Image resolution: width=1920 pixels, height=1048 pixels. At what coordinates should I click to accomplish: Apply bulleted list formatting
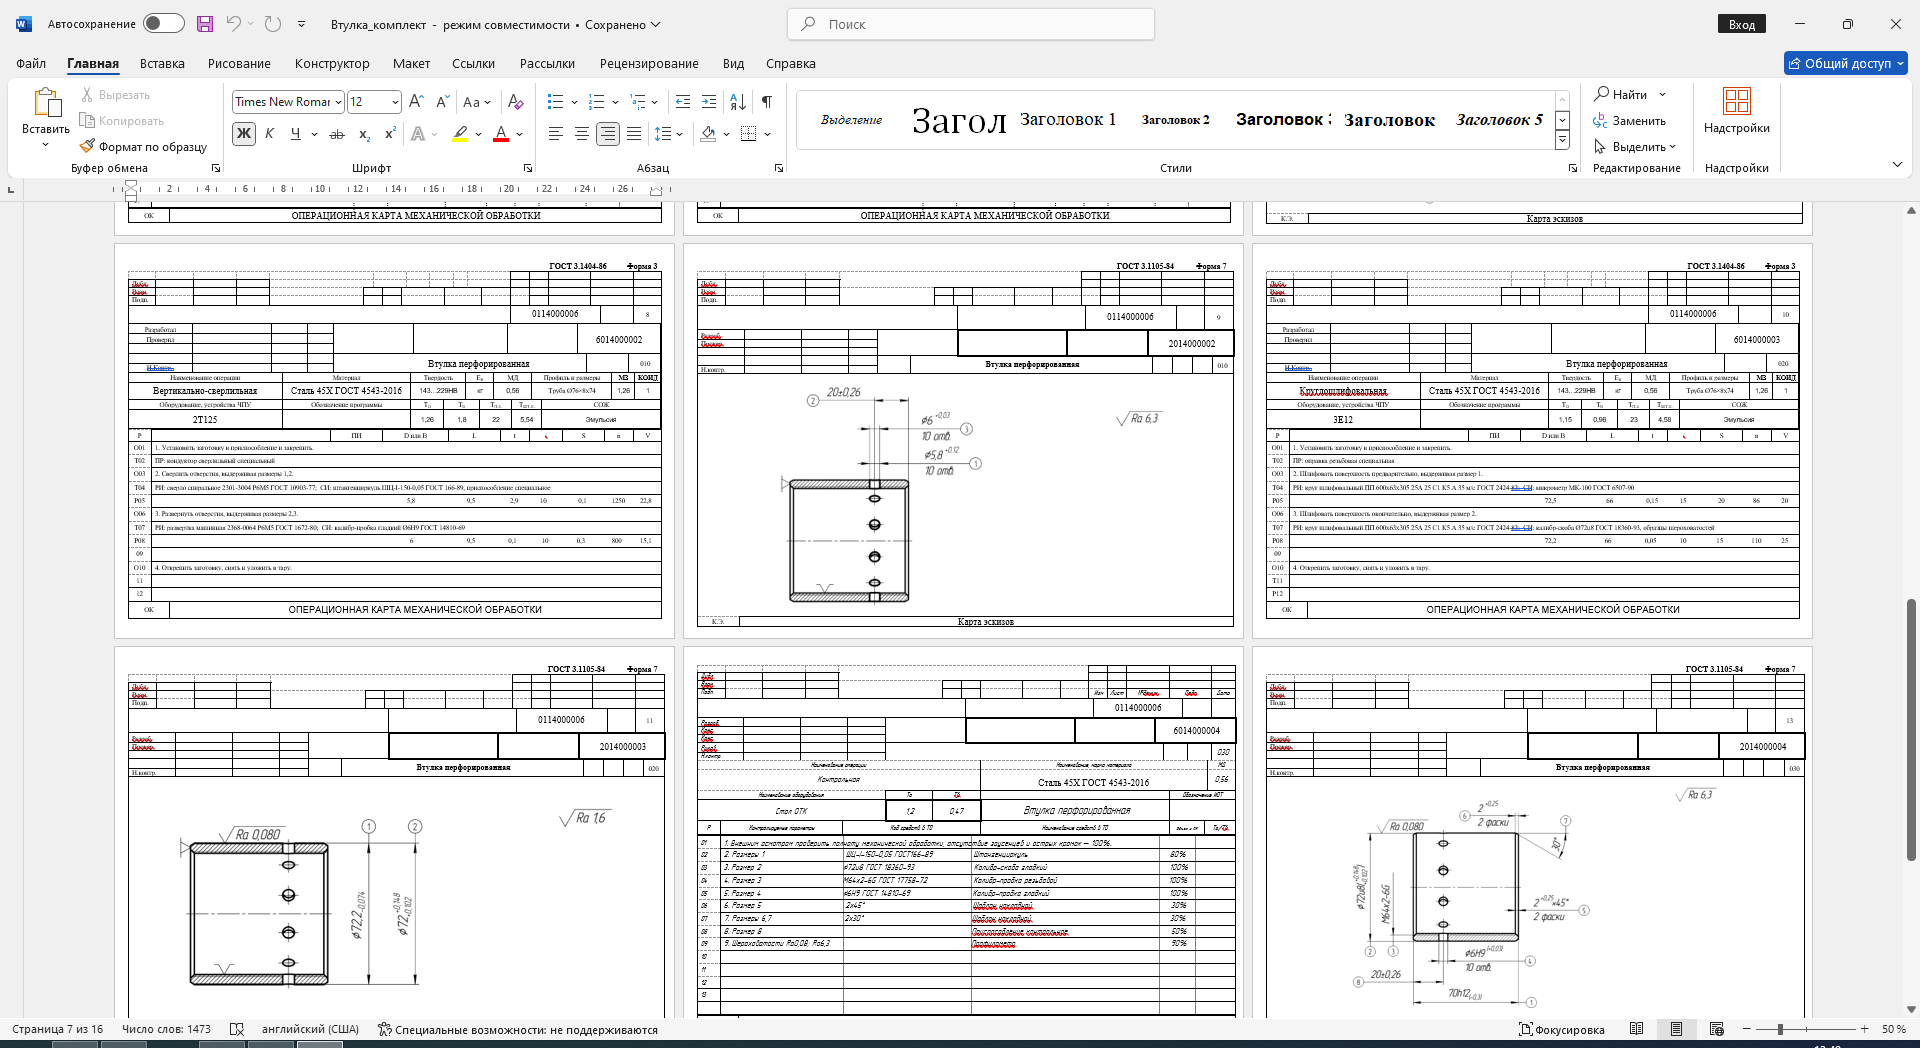[556, 102]
